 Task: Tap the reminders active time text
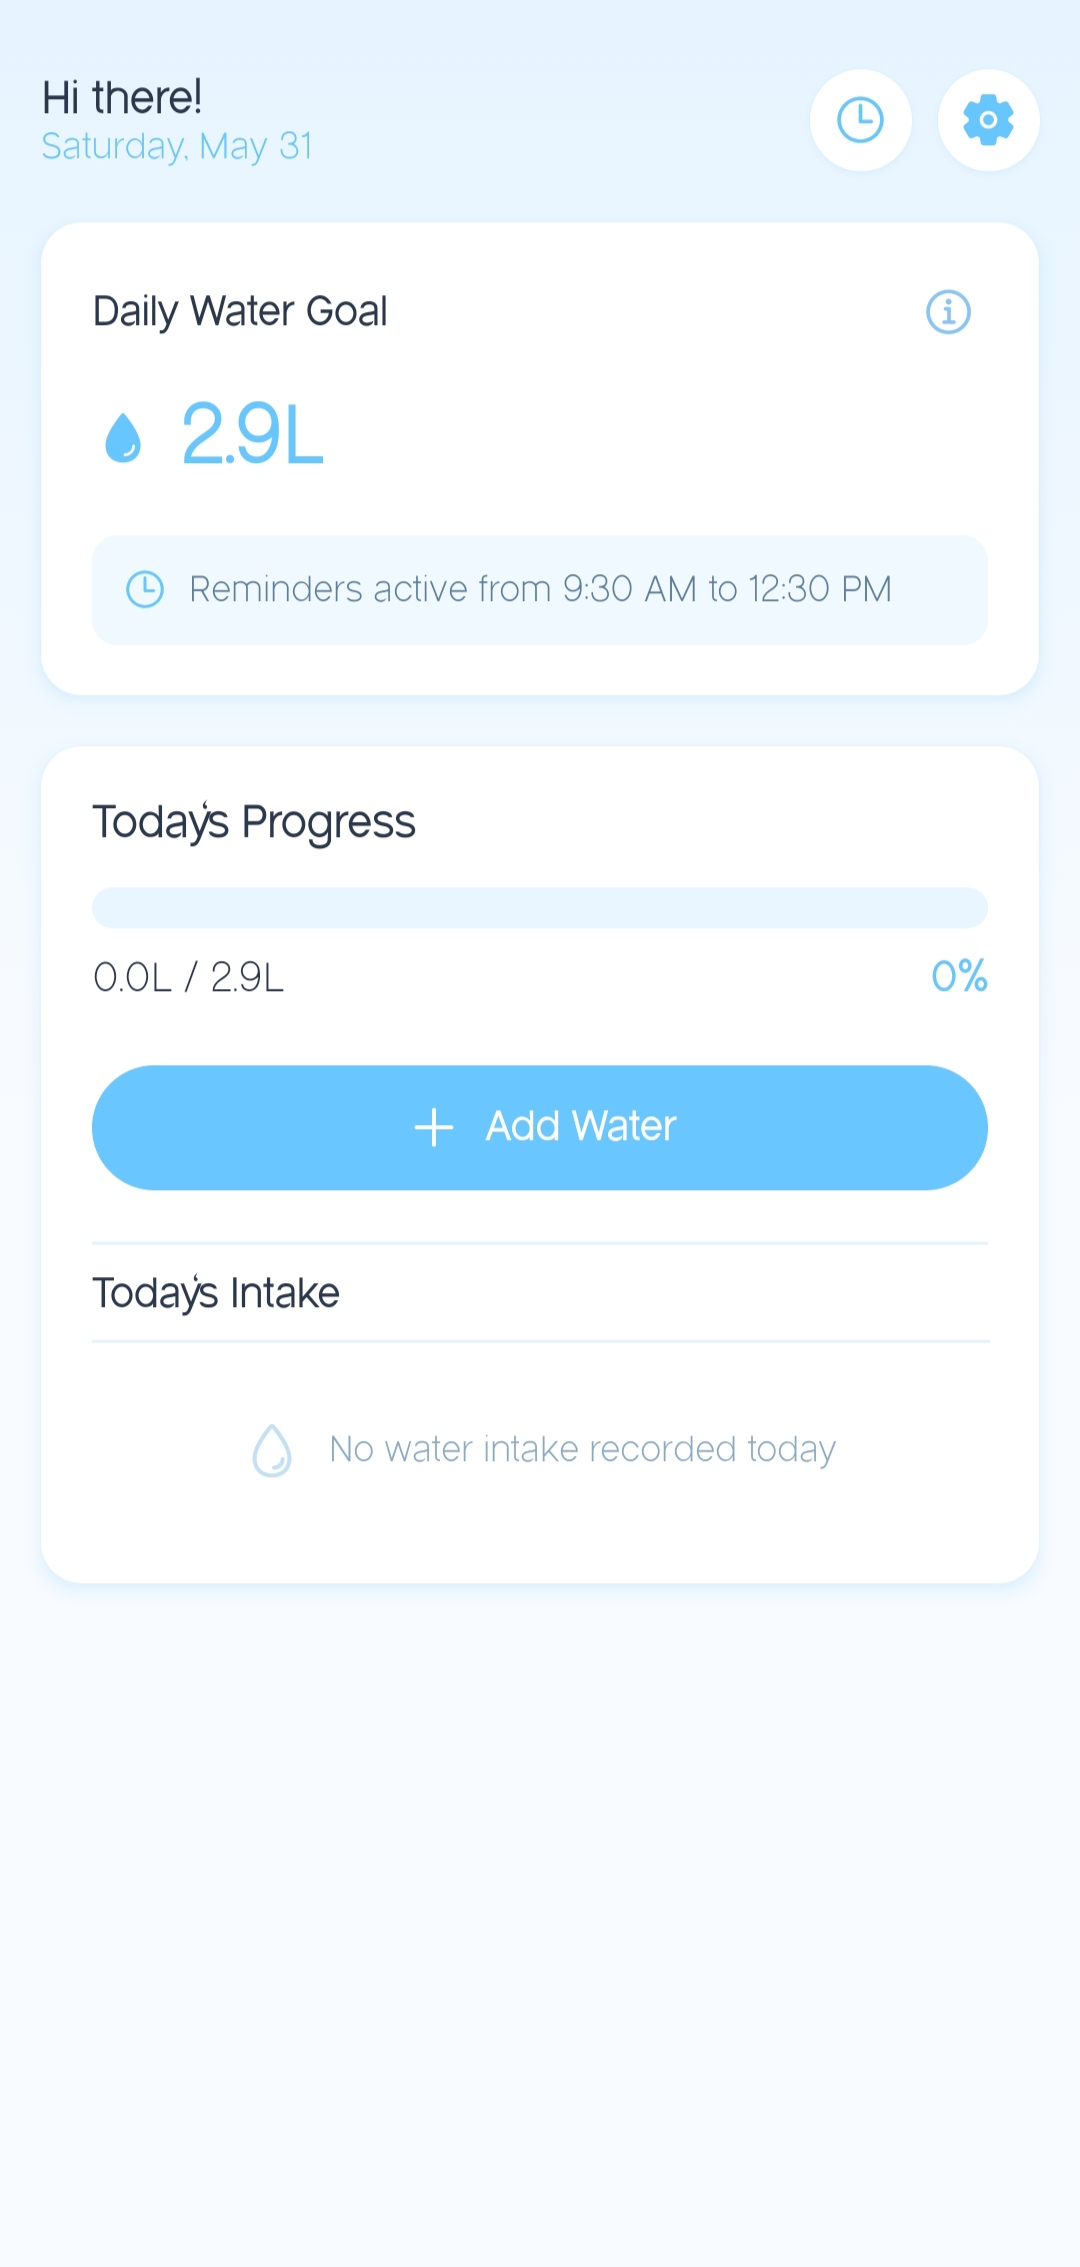[x=540, y=590]
